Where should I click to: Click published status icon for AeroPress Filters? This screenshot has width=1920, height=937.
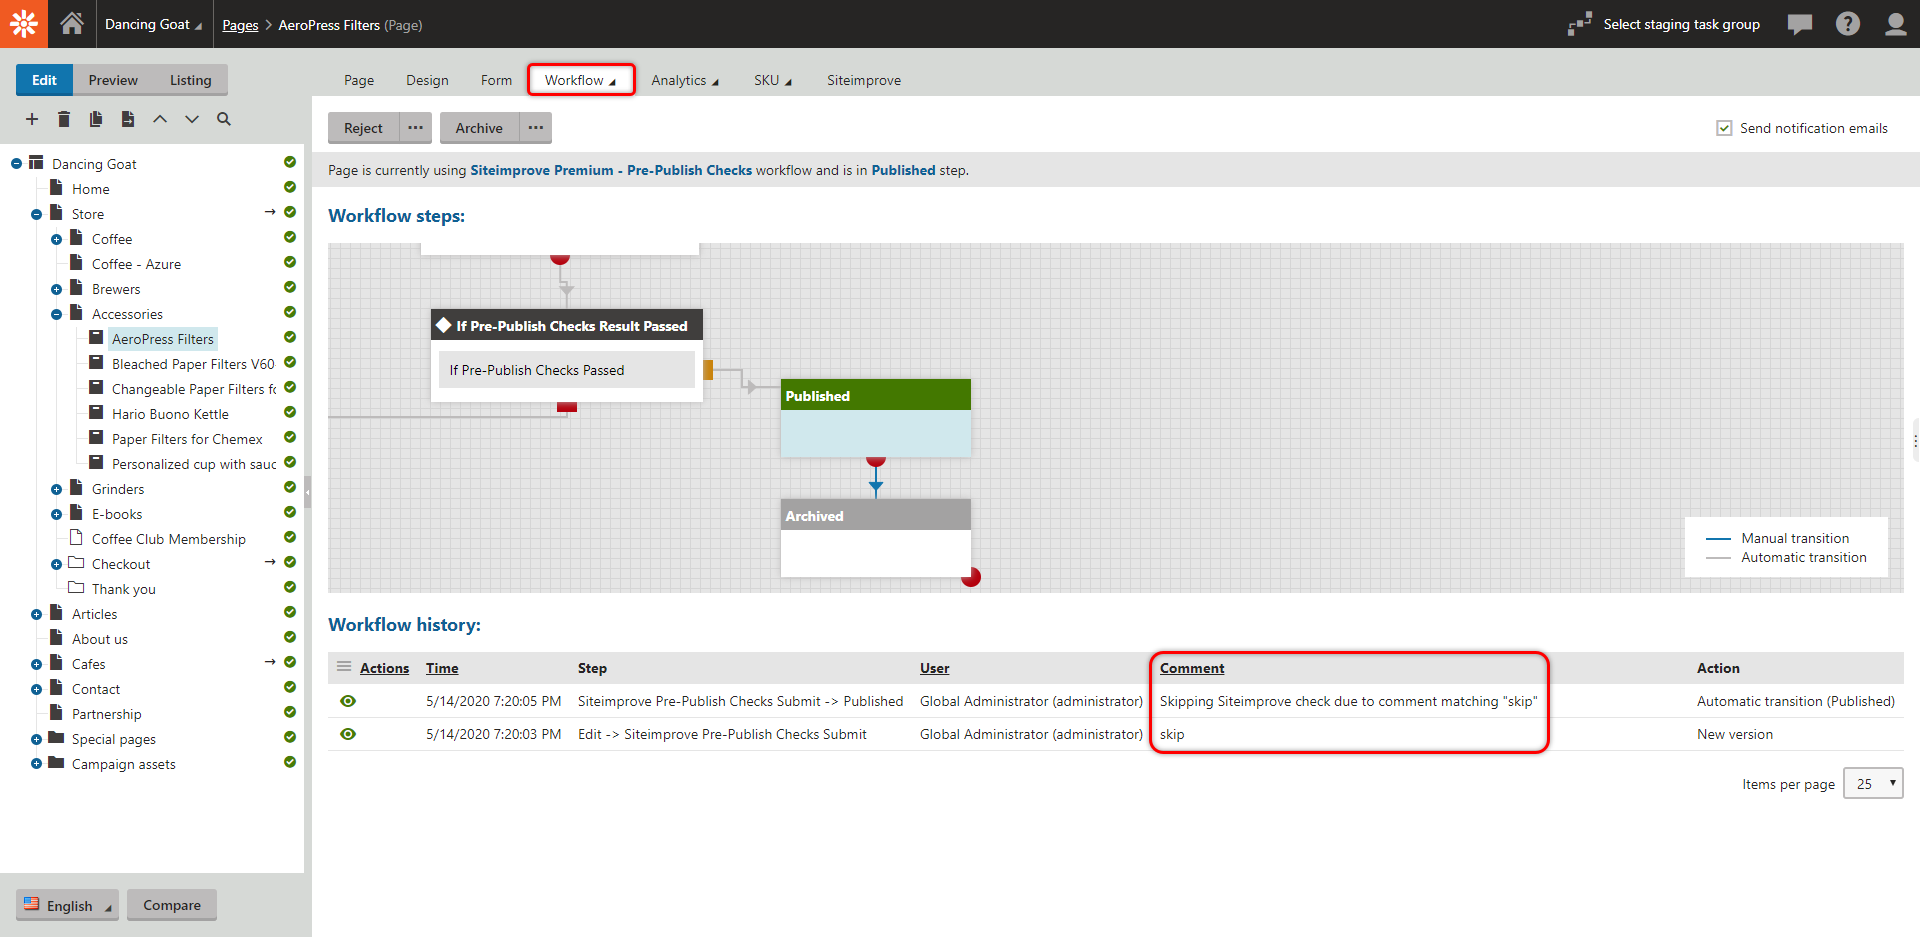click(x=290, y=337)
